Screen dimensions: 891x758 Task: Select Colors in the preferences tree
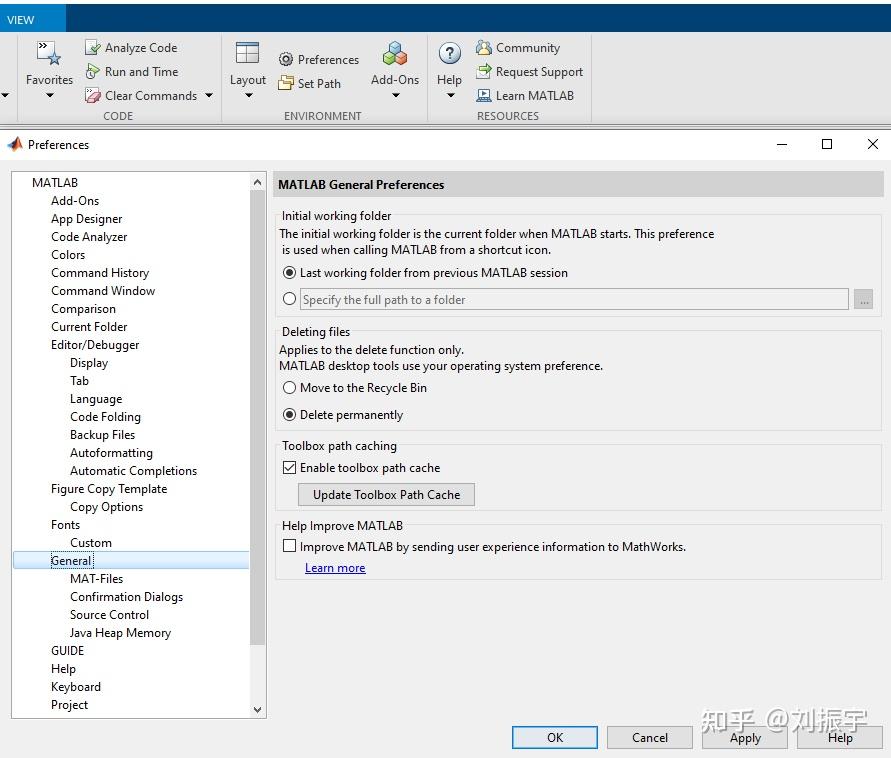pos(67,254)
